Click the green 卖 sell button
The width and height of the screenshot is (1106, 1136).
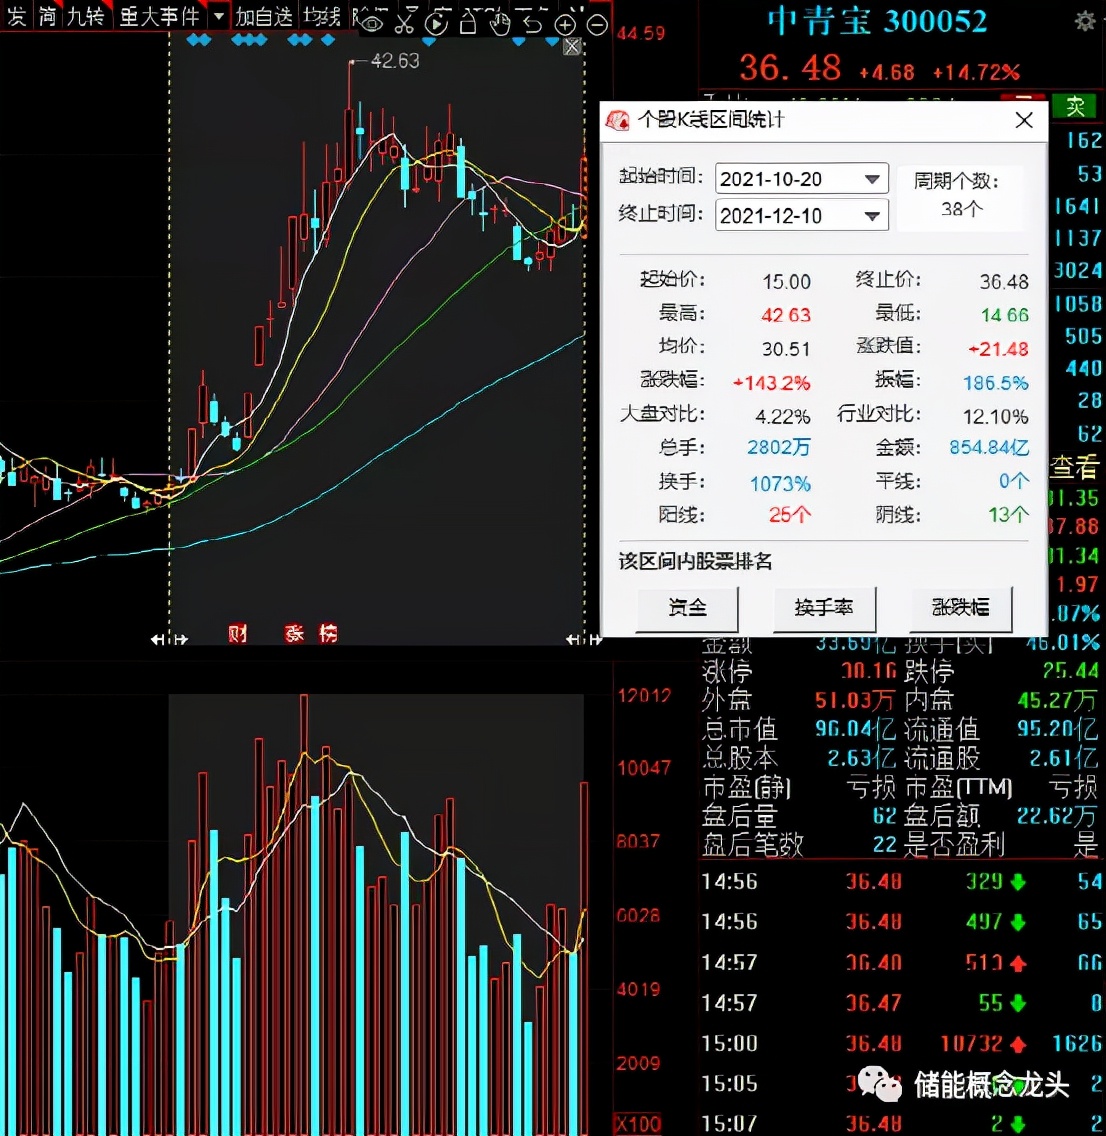click(x=1075, y=106)
